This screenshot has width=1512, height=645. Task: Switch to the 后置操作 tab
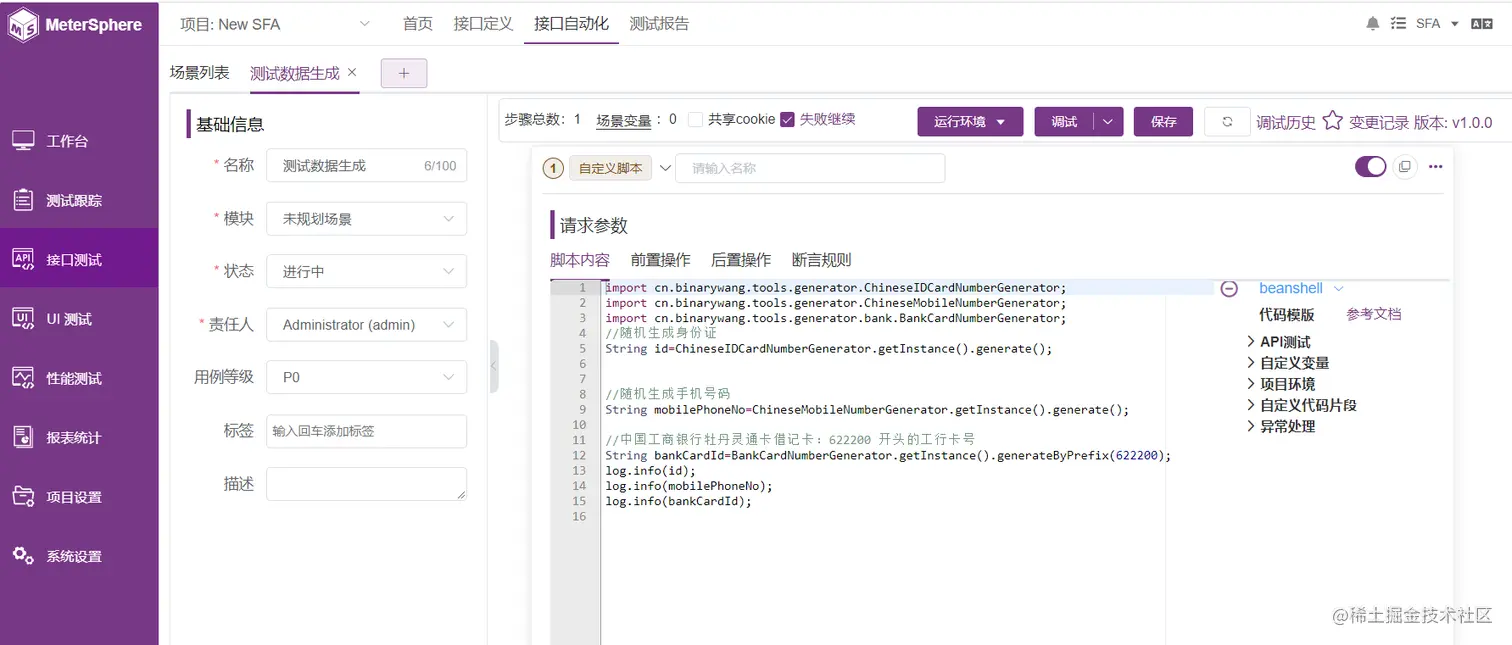pos(741,260)
